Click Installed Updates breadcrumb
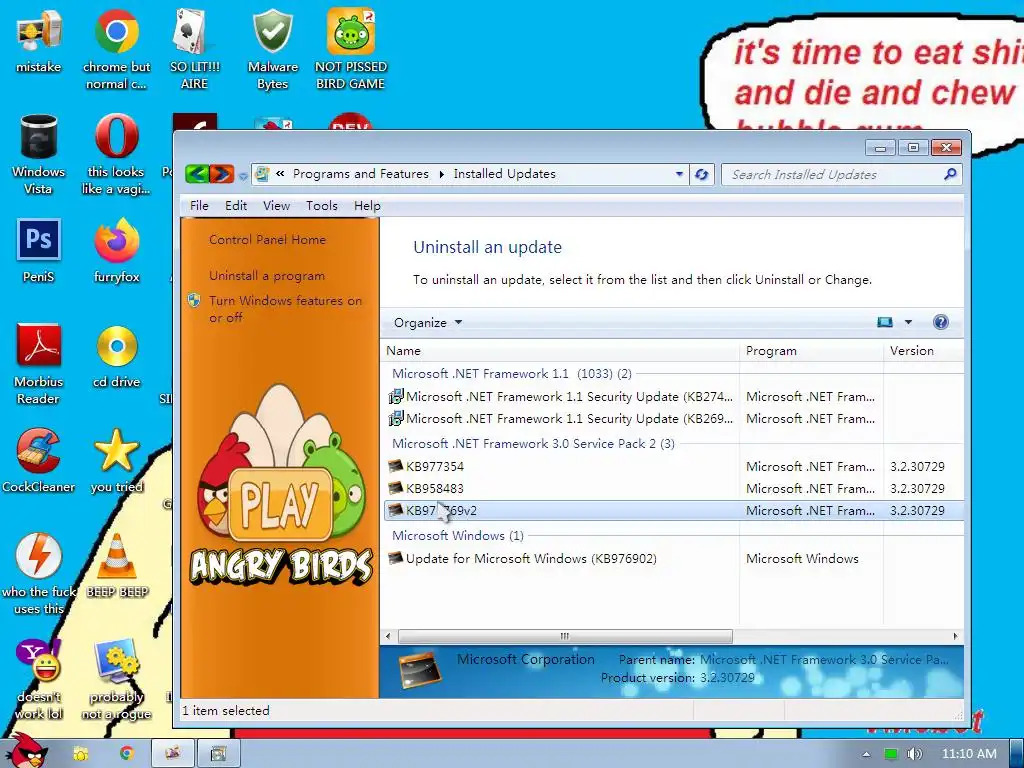Viewport: 1024px width, 768px height. click(x=504, y=174)
